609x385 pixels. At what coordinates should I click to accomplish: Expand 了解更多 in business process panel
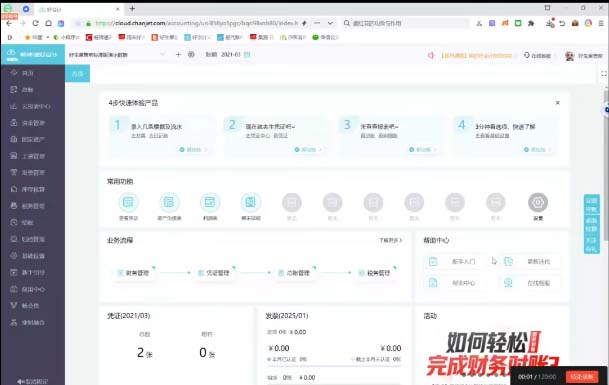(x=390, y=240)
